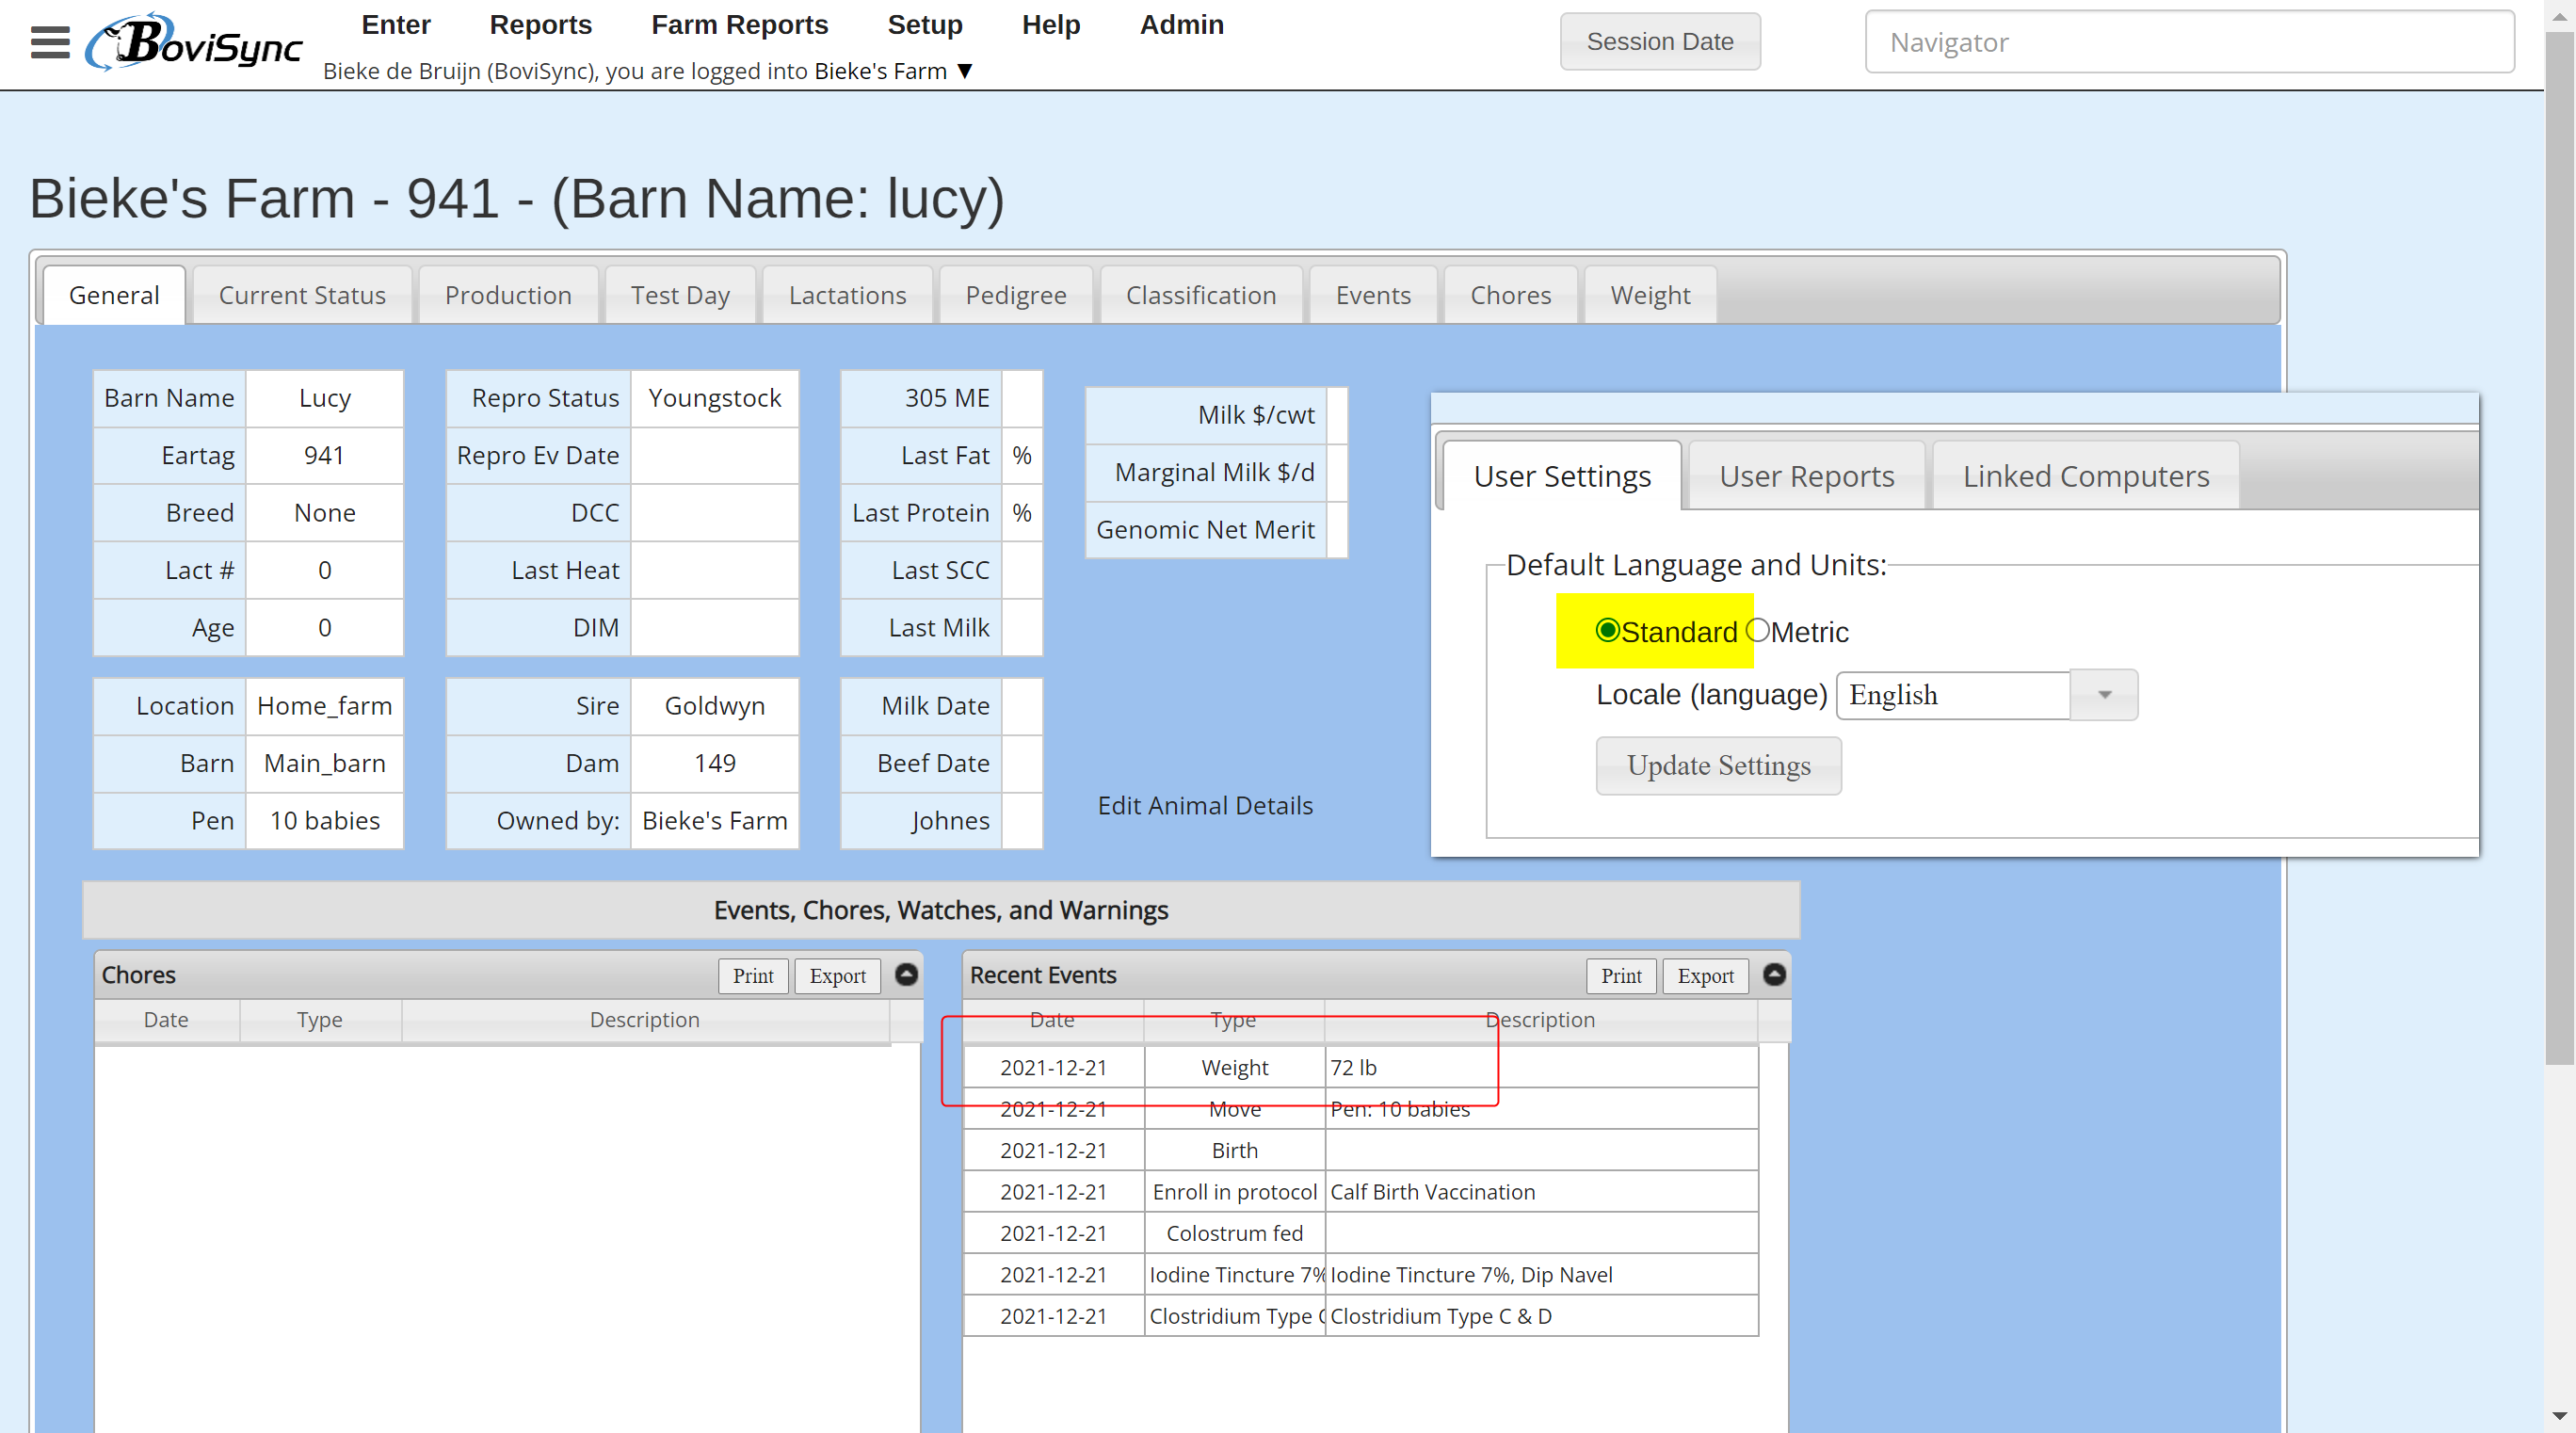
Task: Sort Chores by Type column header
Action: click(320, 1019)
